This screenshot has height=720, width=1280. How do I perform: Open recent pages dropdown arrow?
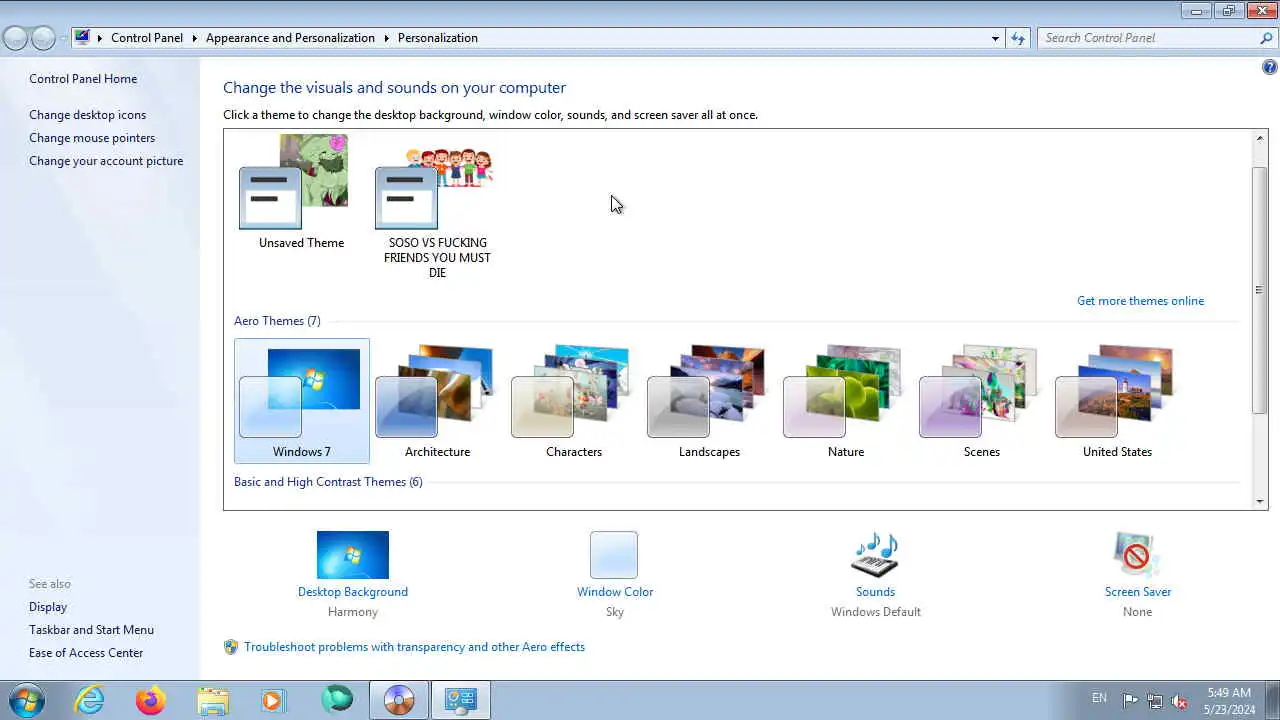[x=63, y=38]
